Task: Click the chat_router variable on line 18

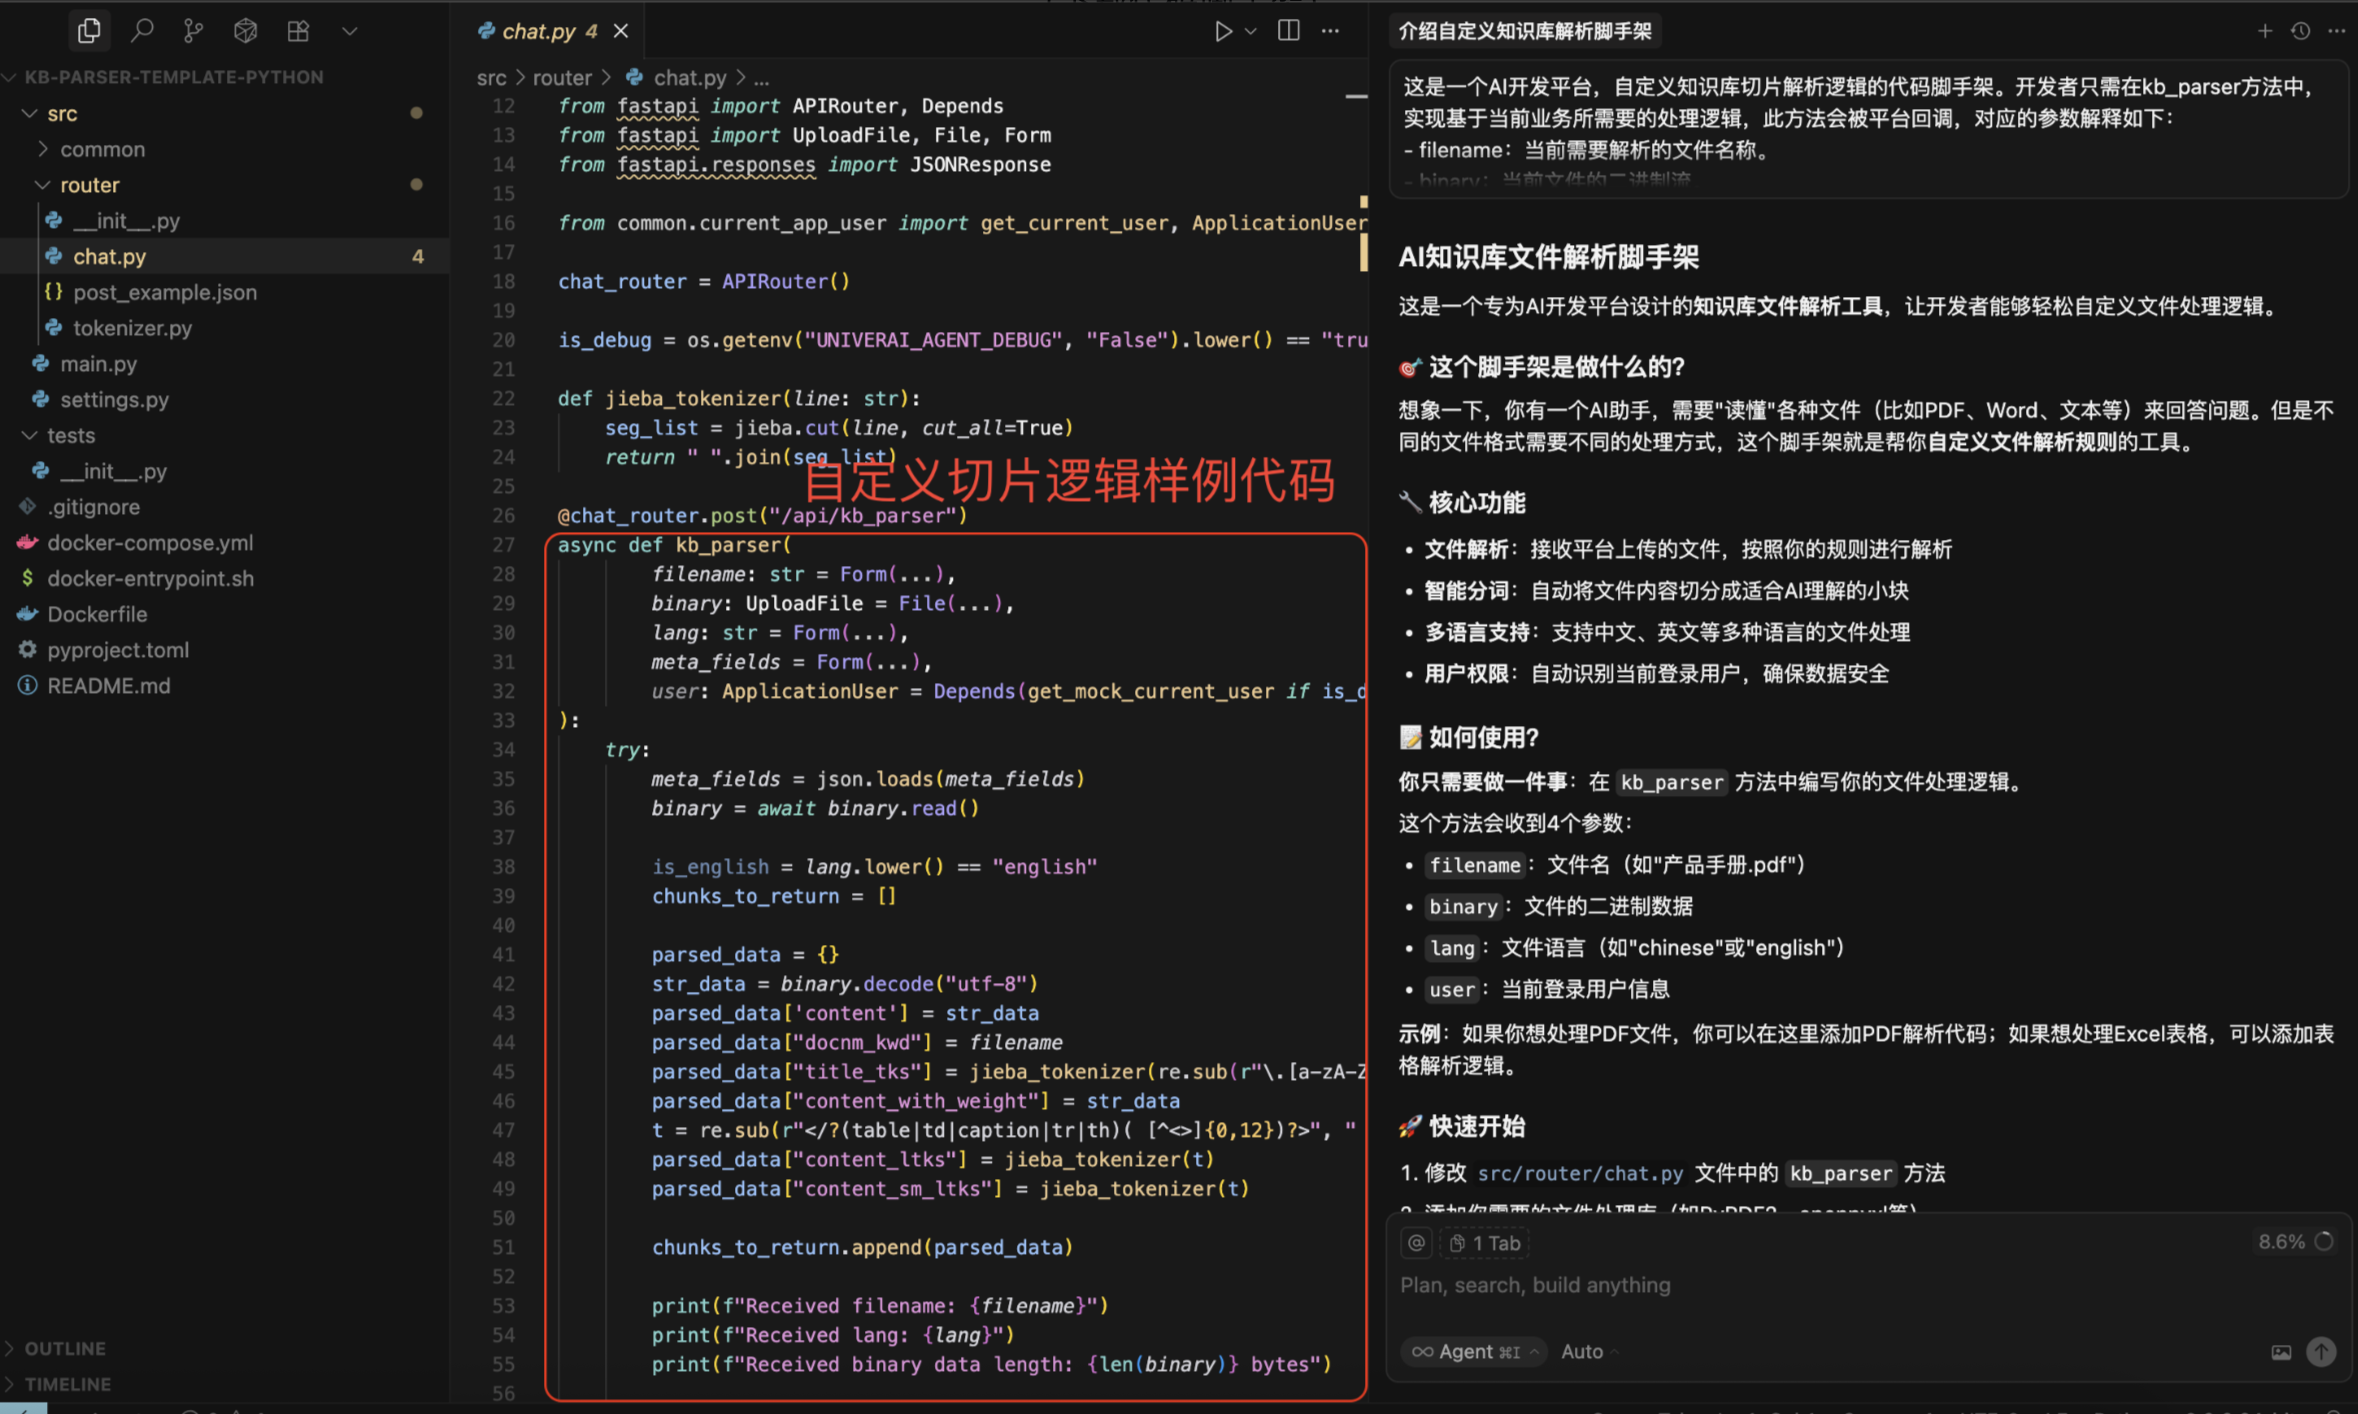Action: (622, 282)
